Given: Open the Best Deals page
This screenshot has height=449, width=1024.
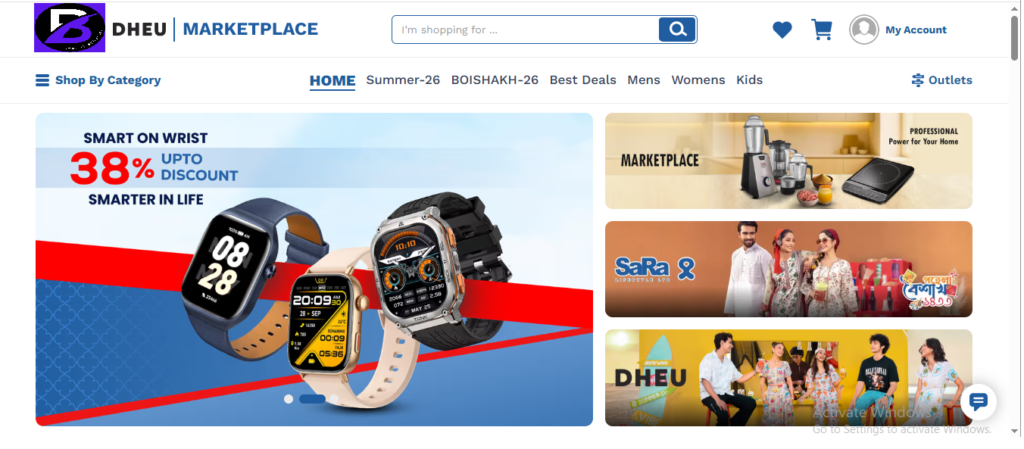Looking at the screenshot, I should tap(583, 80).
